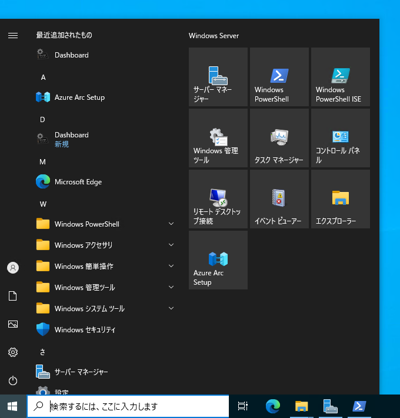This screenshot has width=400, height=418.
Task: Open File Explorer from the taskbar
Action: tap(302, 406)
